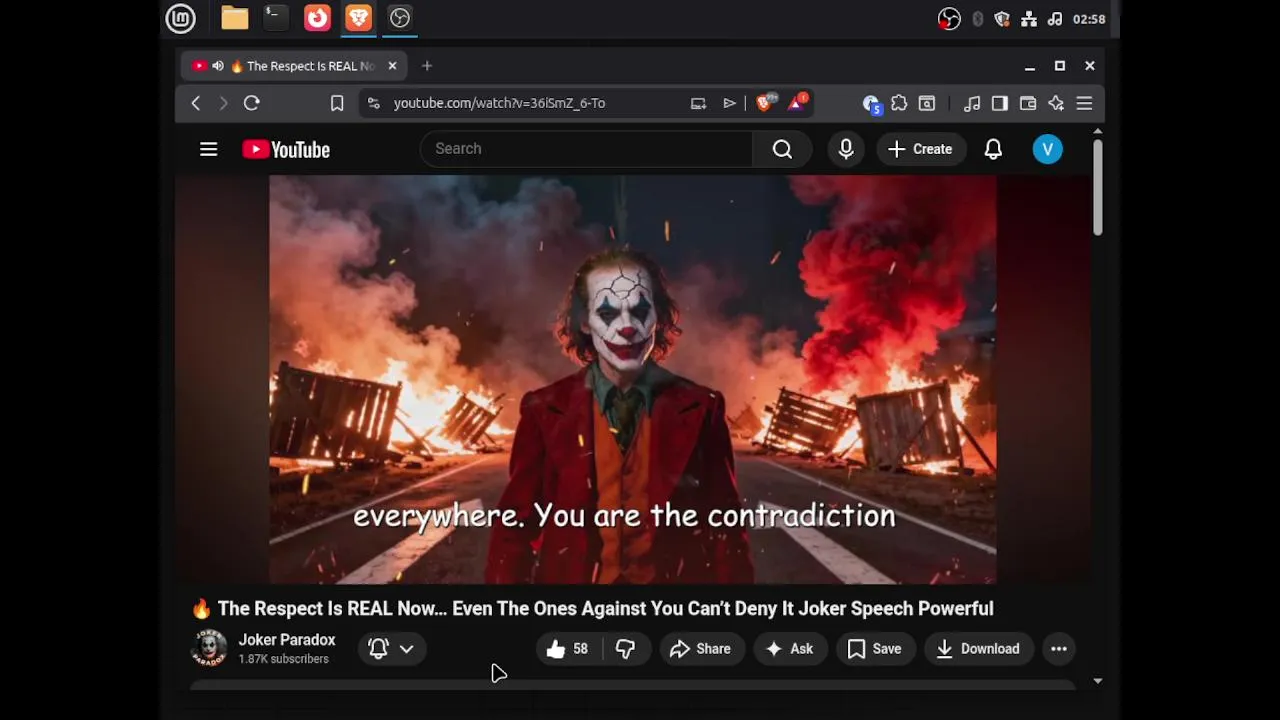Switch to Brave browser in the panel
This screenshot has width=1280, height=720.
tap(358, 18)
